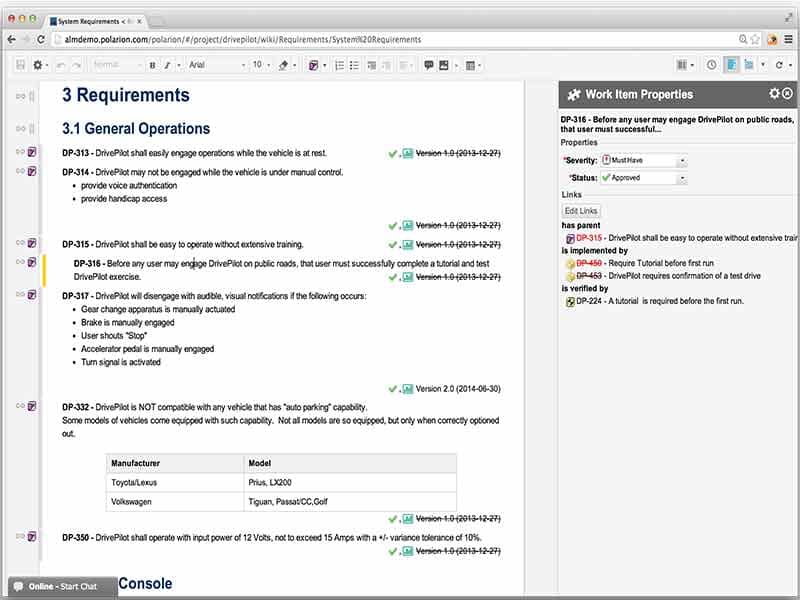Click the teal version icon next to Version 2.0
800x600 pixels.
(408, 389)
